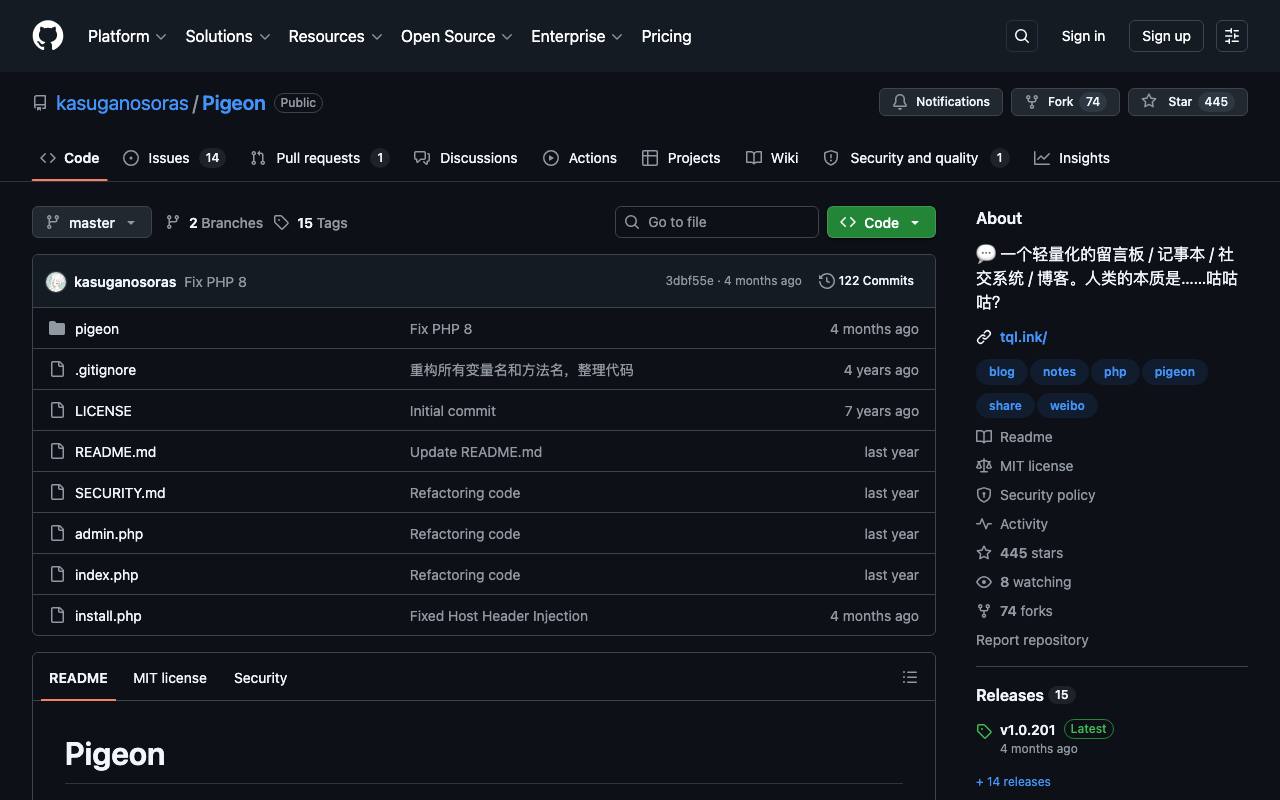Expand the Enterprise menu
The height and width of the screenshot is (800, 1280).
(x=577, y=36)
